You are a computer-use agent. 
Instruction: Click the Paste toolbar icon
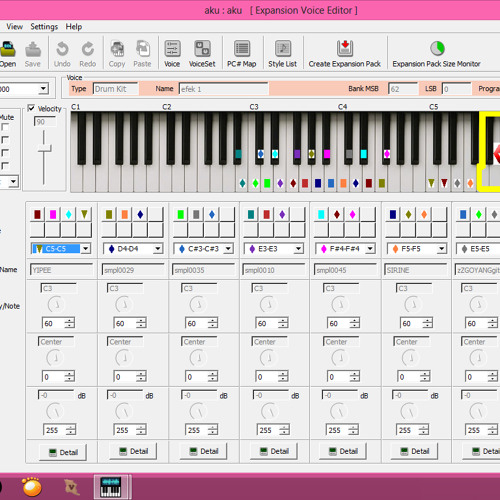click(142, 49)
